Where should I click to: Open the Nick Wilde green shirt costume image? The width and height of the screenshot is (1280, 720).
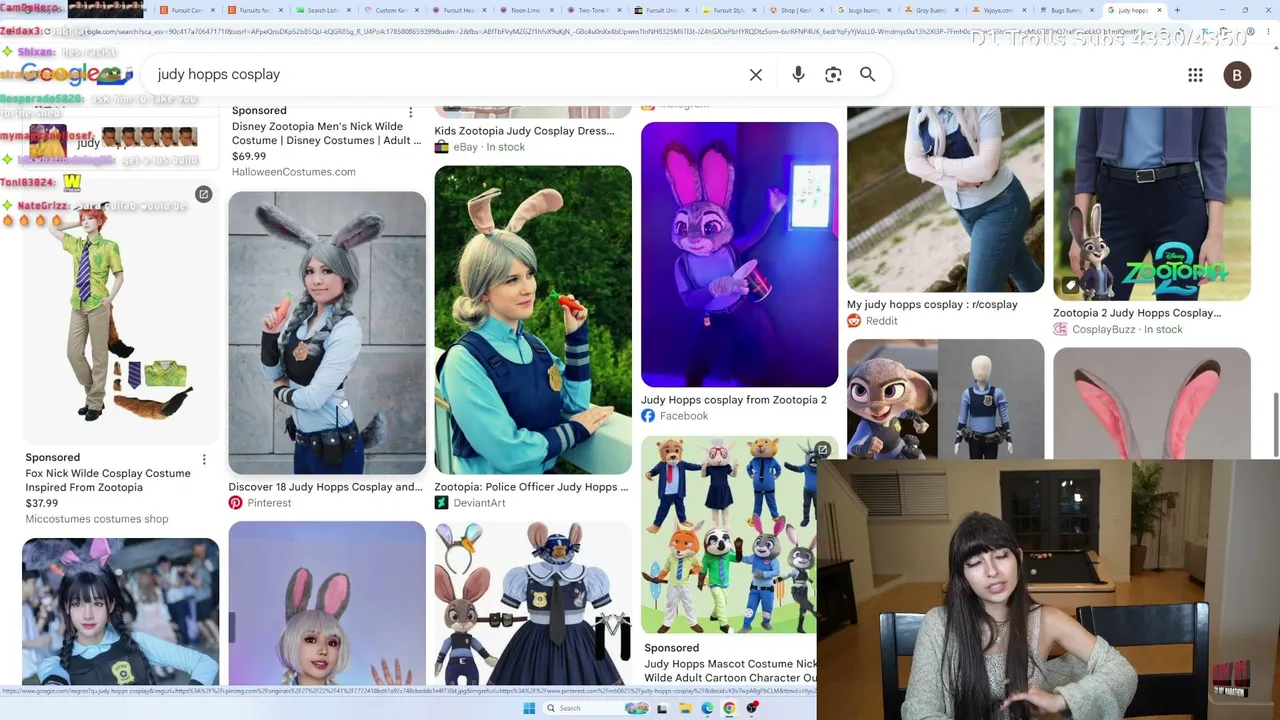121,312
